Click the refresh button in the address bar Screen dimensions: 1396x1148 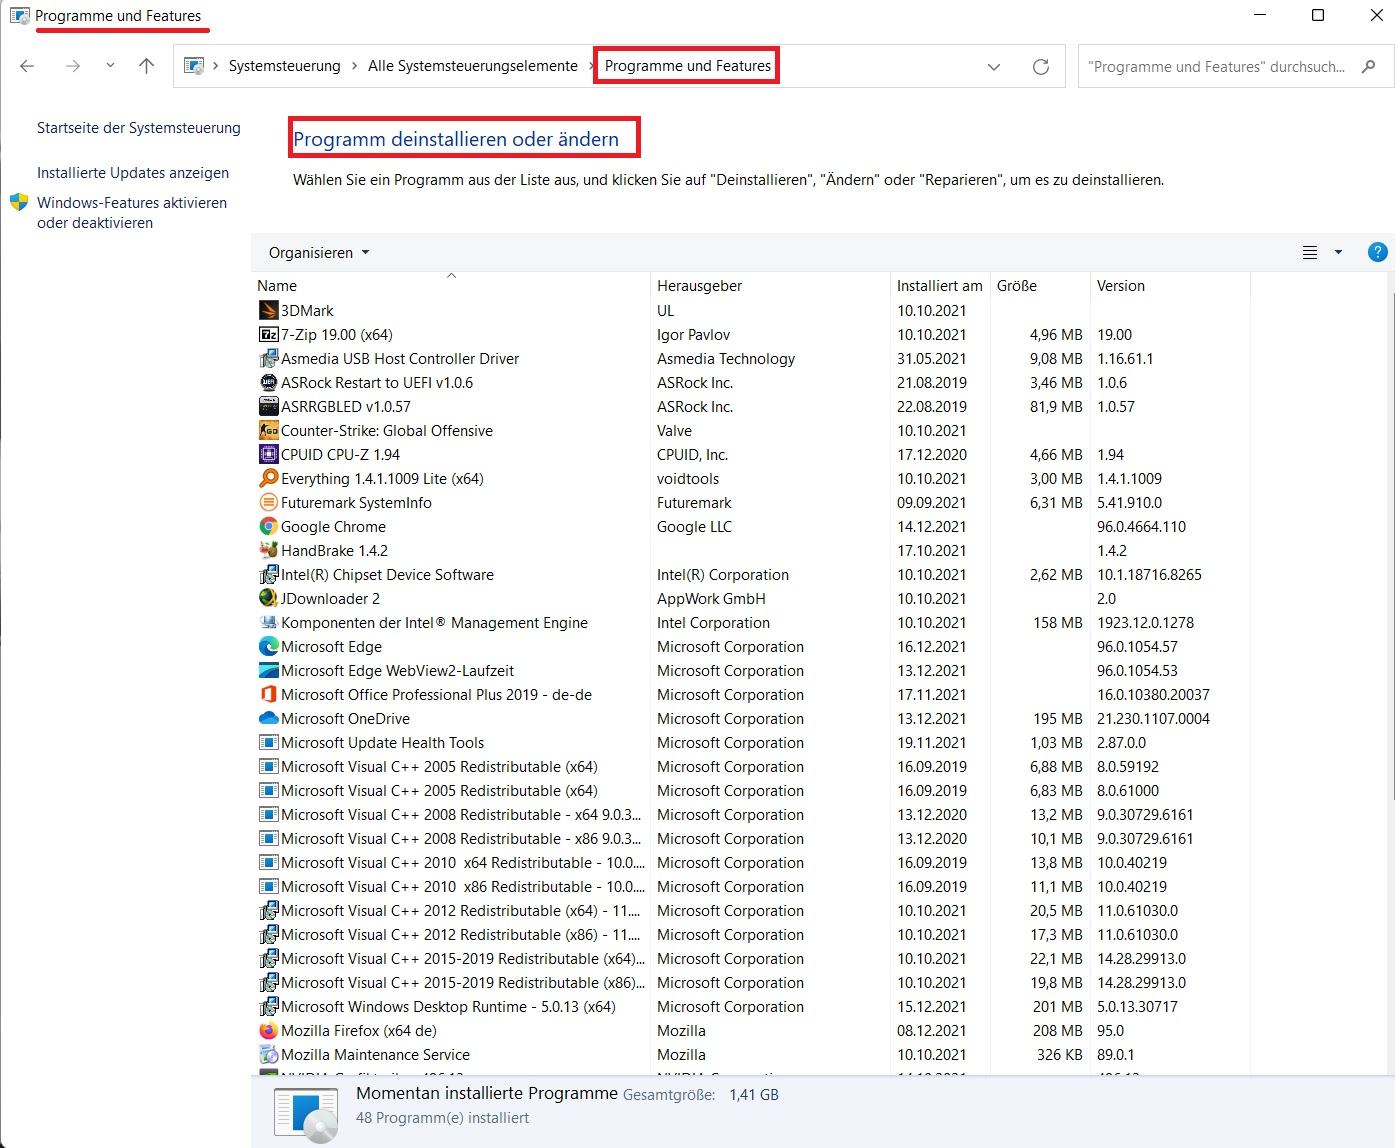pyautogui.click(x=1041, y=67)
